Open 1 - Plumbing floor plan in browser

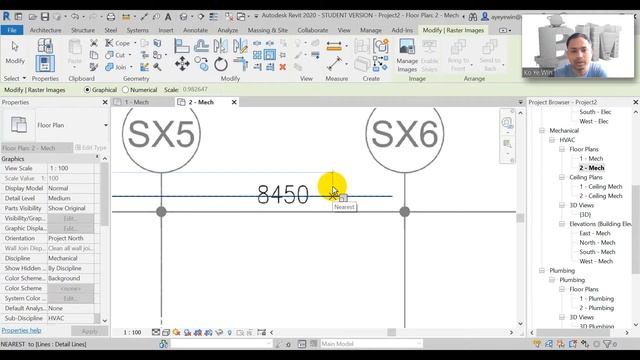[596, 298]
